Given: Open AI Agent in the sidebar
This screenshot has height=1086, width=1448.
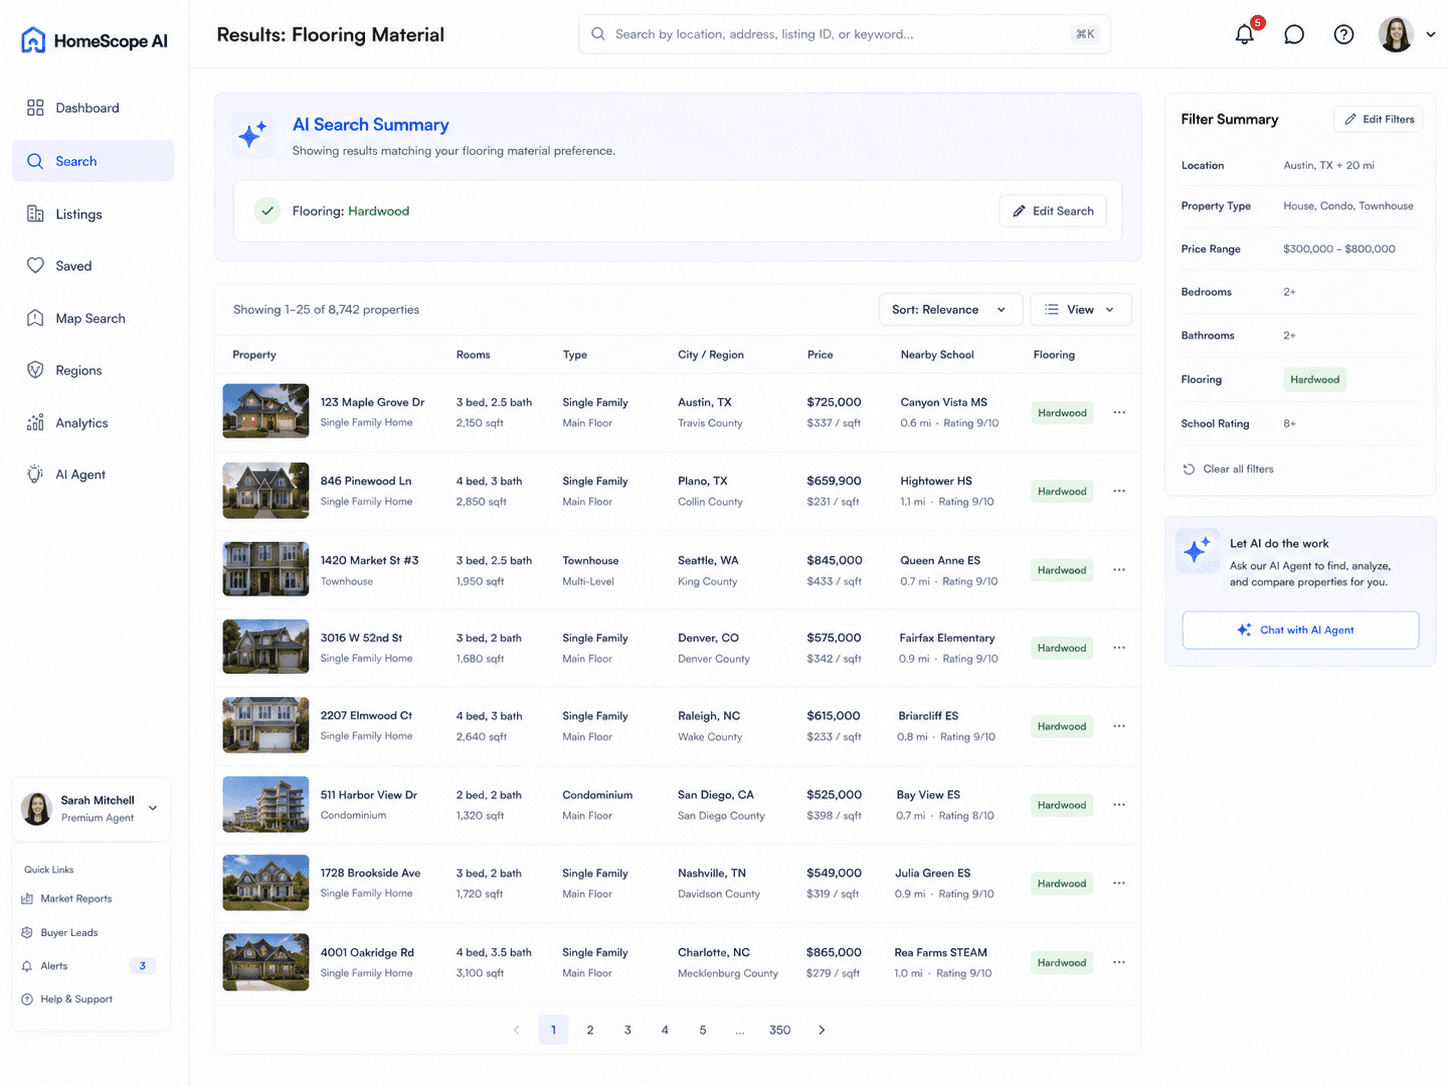Looking at the screenshot, I should pyautogui.click(x=93, y=475).
